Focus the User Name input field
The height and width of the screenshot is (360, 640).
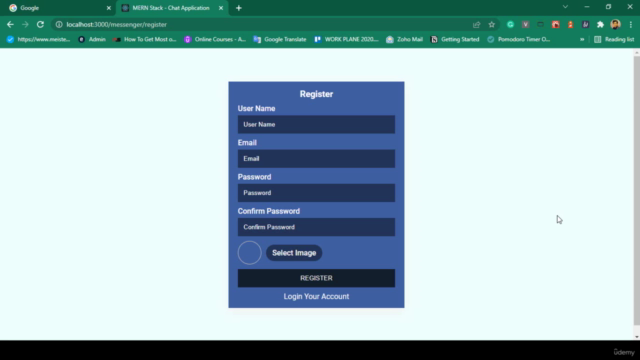tap(316, 124)
